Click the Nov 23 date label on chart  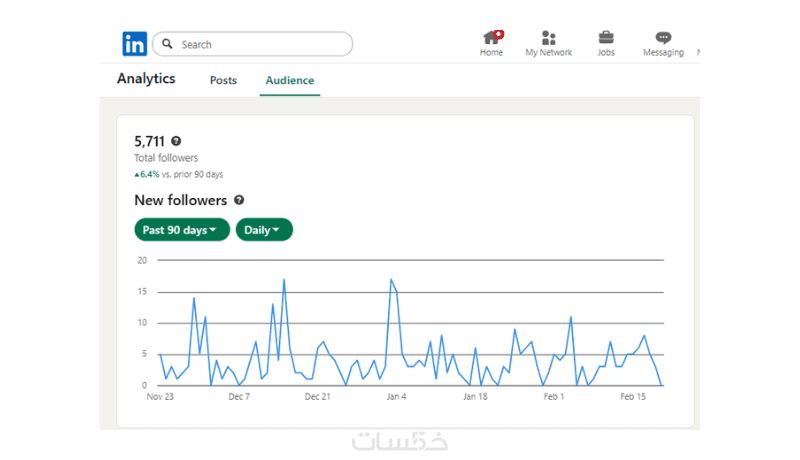coord(160,397)
